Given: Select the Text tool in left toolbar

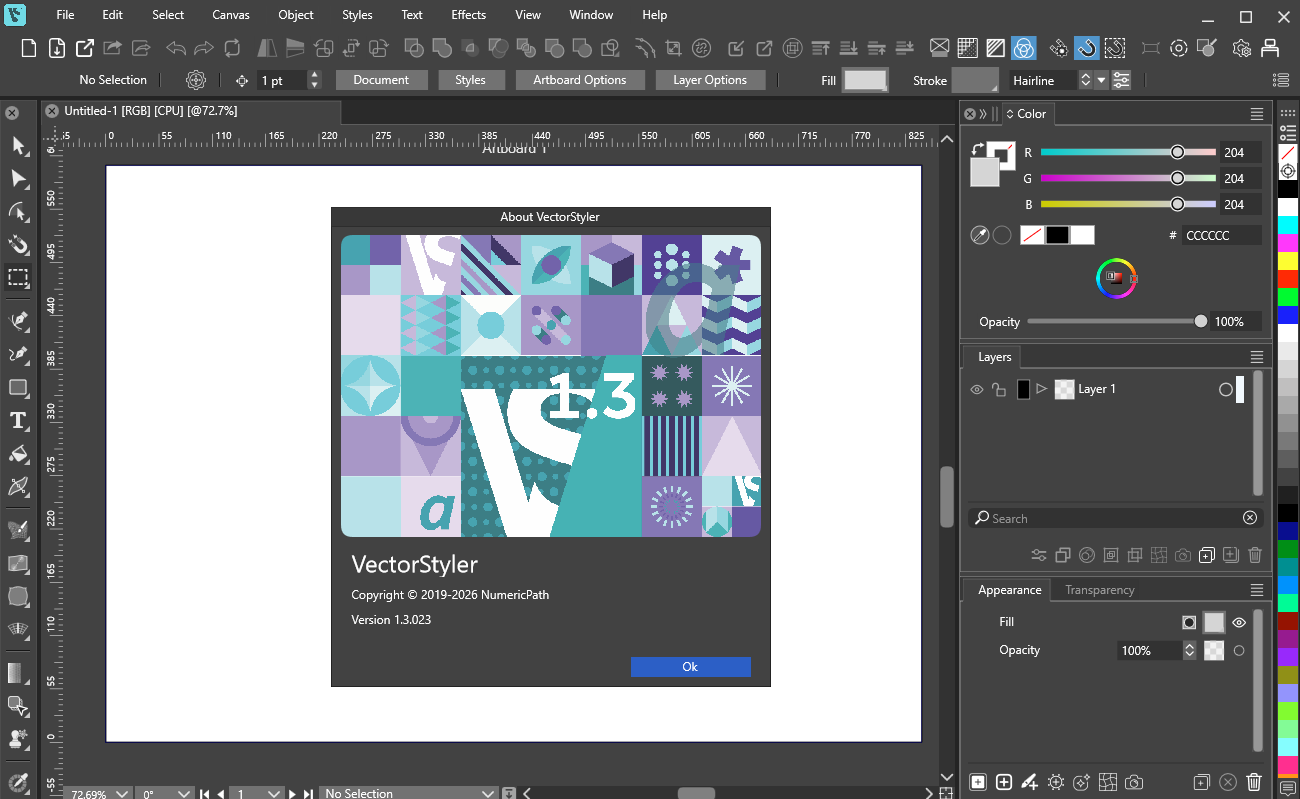Looking at the screenshot, I should click(x=18, y=421).
